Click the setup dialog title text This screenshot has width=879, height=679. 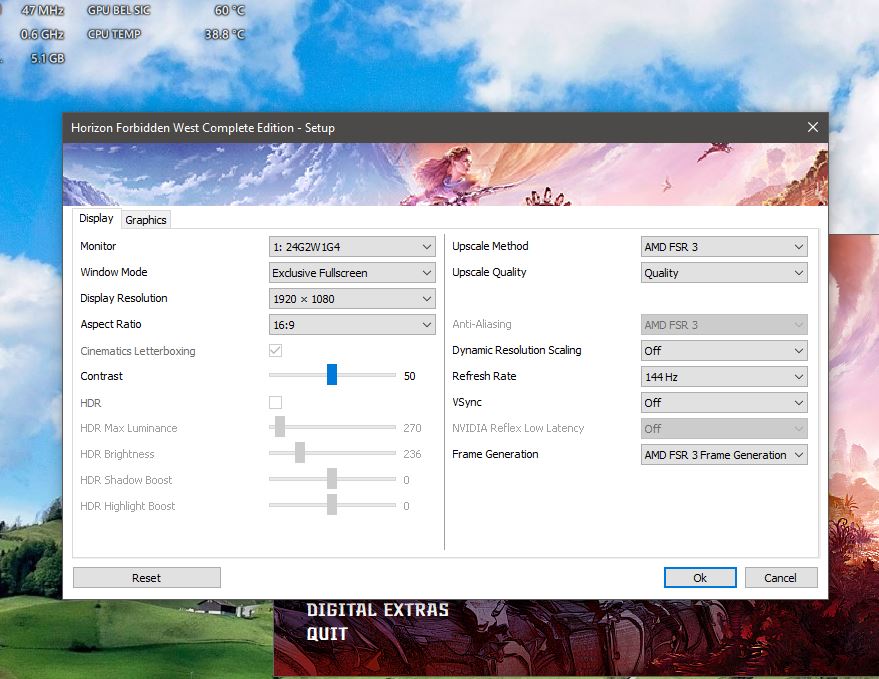pyautogui.click(x=203, y=128)
